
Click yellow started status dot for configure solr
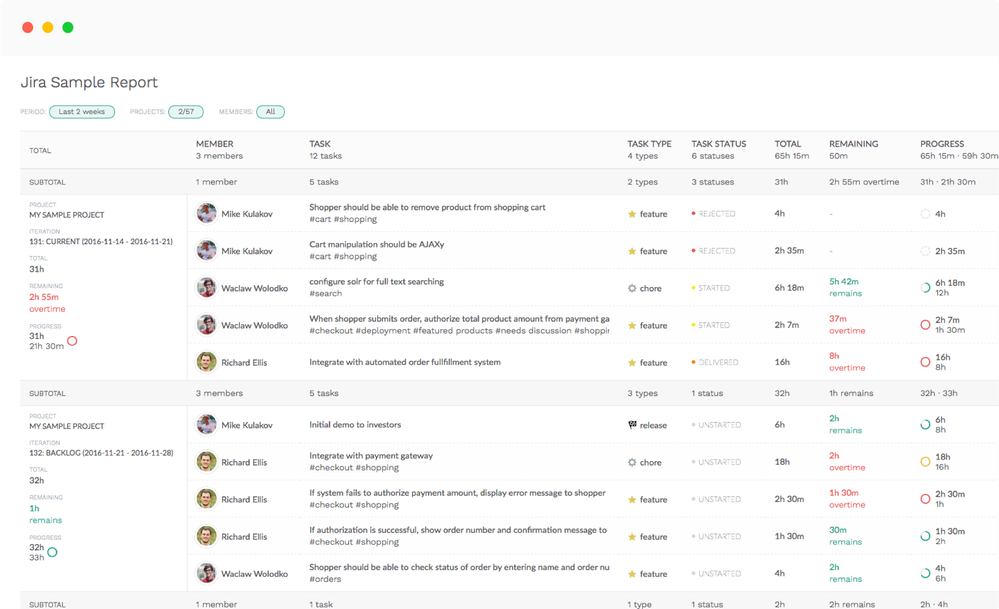click(693, 288)
